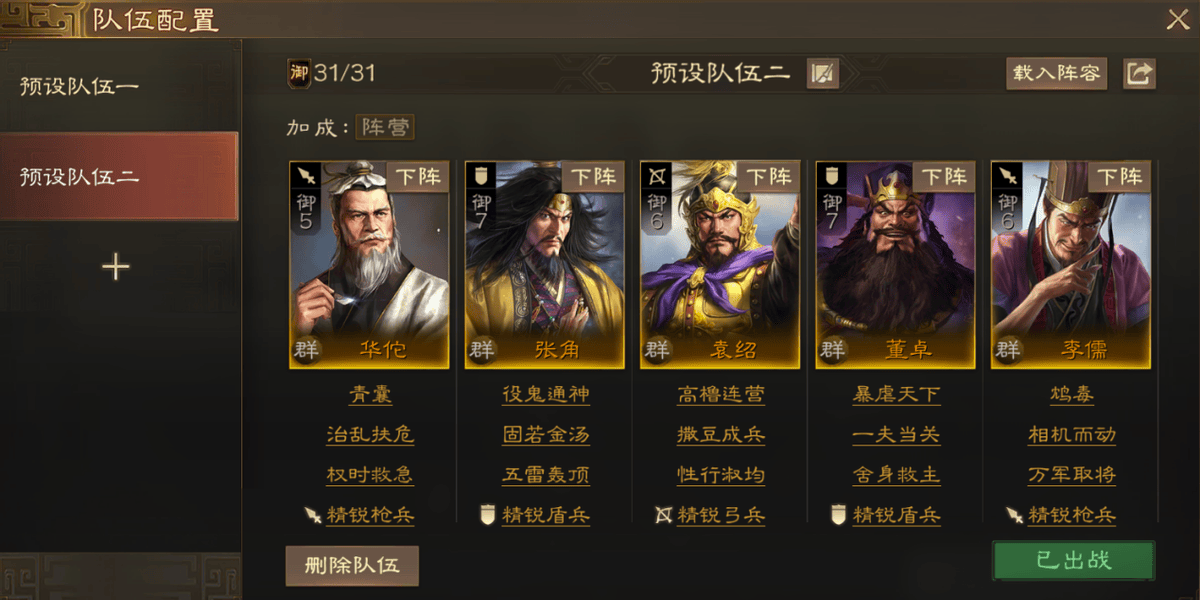Viewport: 1200px width, 600px height.
Task: Open the 青囊 skill link under 华佗
Action: tap(370, 395)
